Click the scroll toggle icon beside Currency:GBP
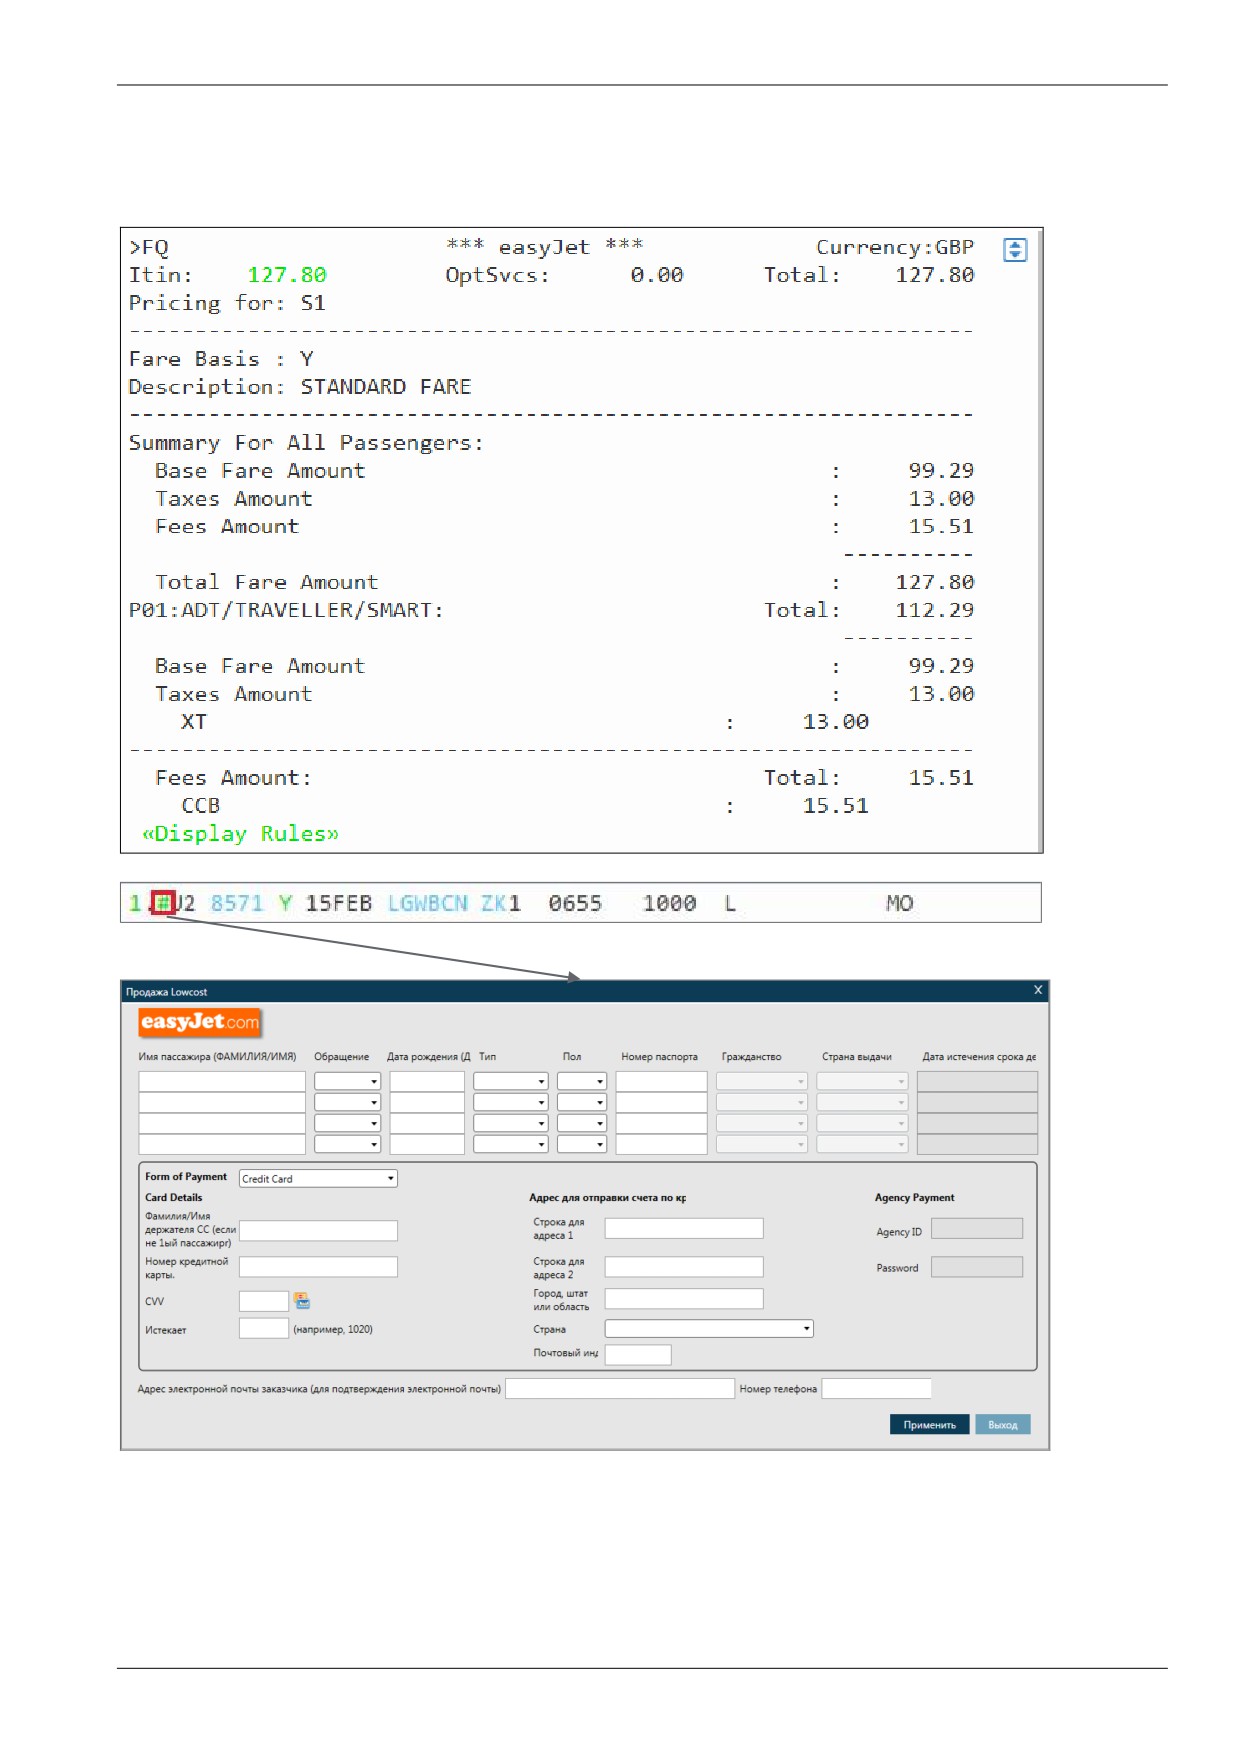The width and height of the screenshot is (1239, 1754). (x=1015, y=250)
